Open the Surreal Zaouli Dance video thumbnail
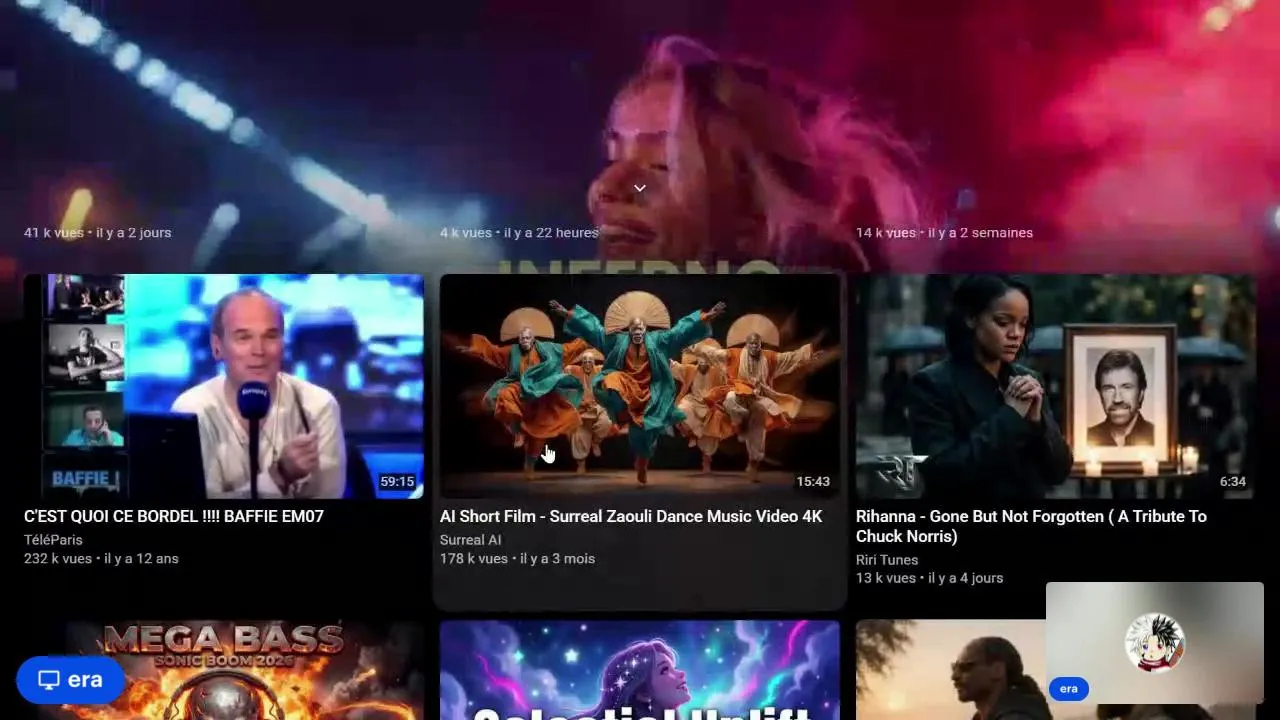This screenshot has width=1280, height=720. [x=640, y=386]
